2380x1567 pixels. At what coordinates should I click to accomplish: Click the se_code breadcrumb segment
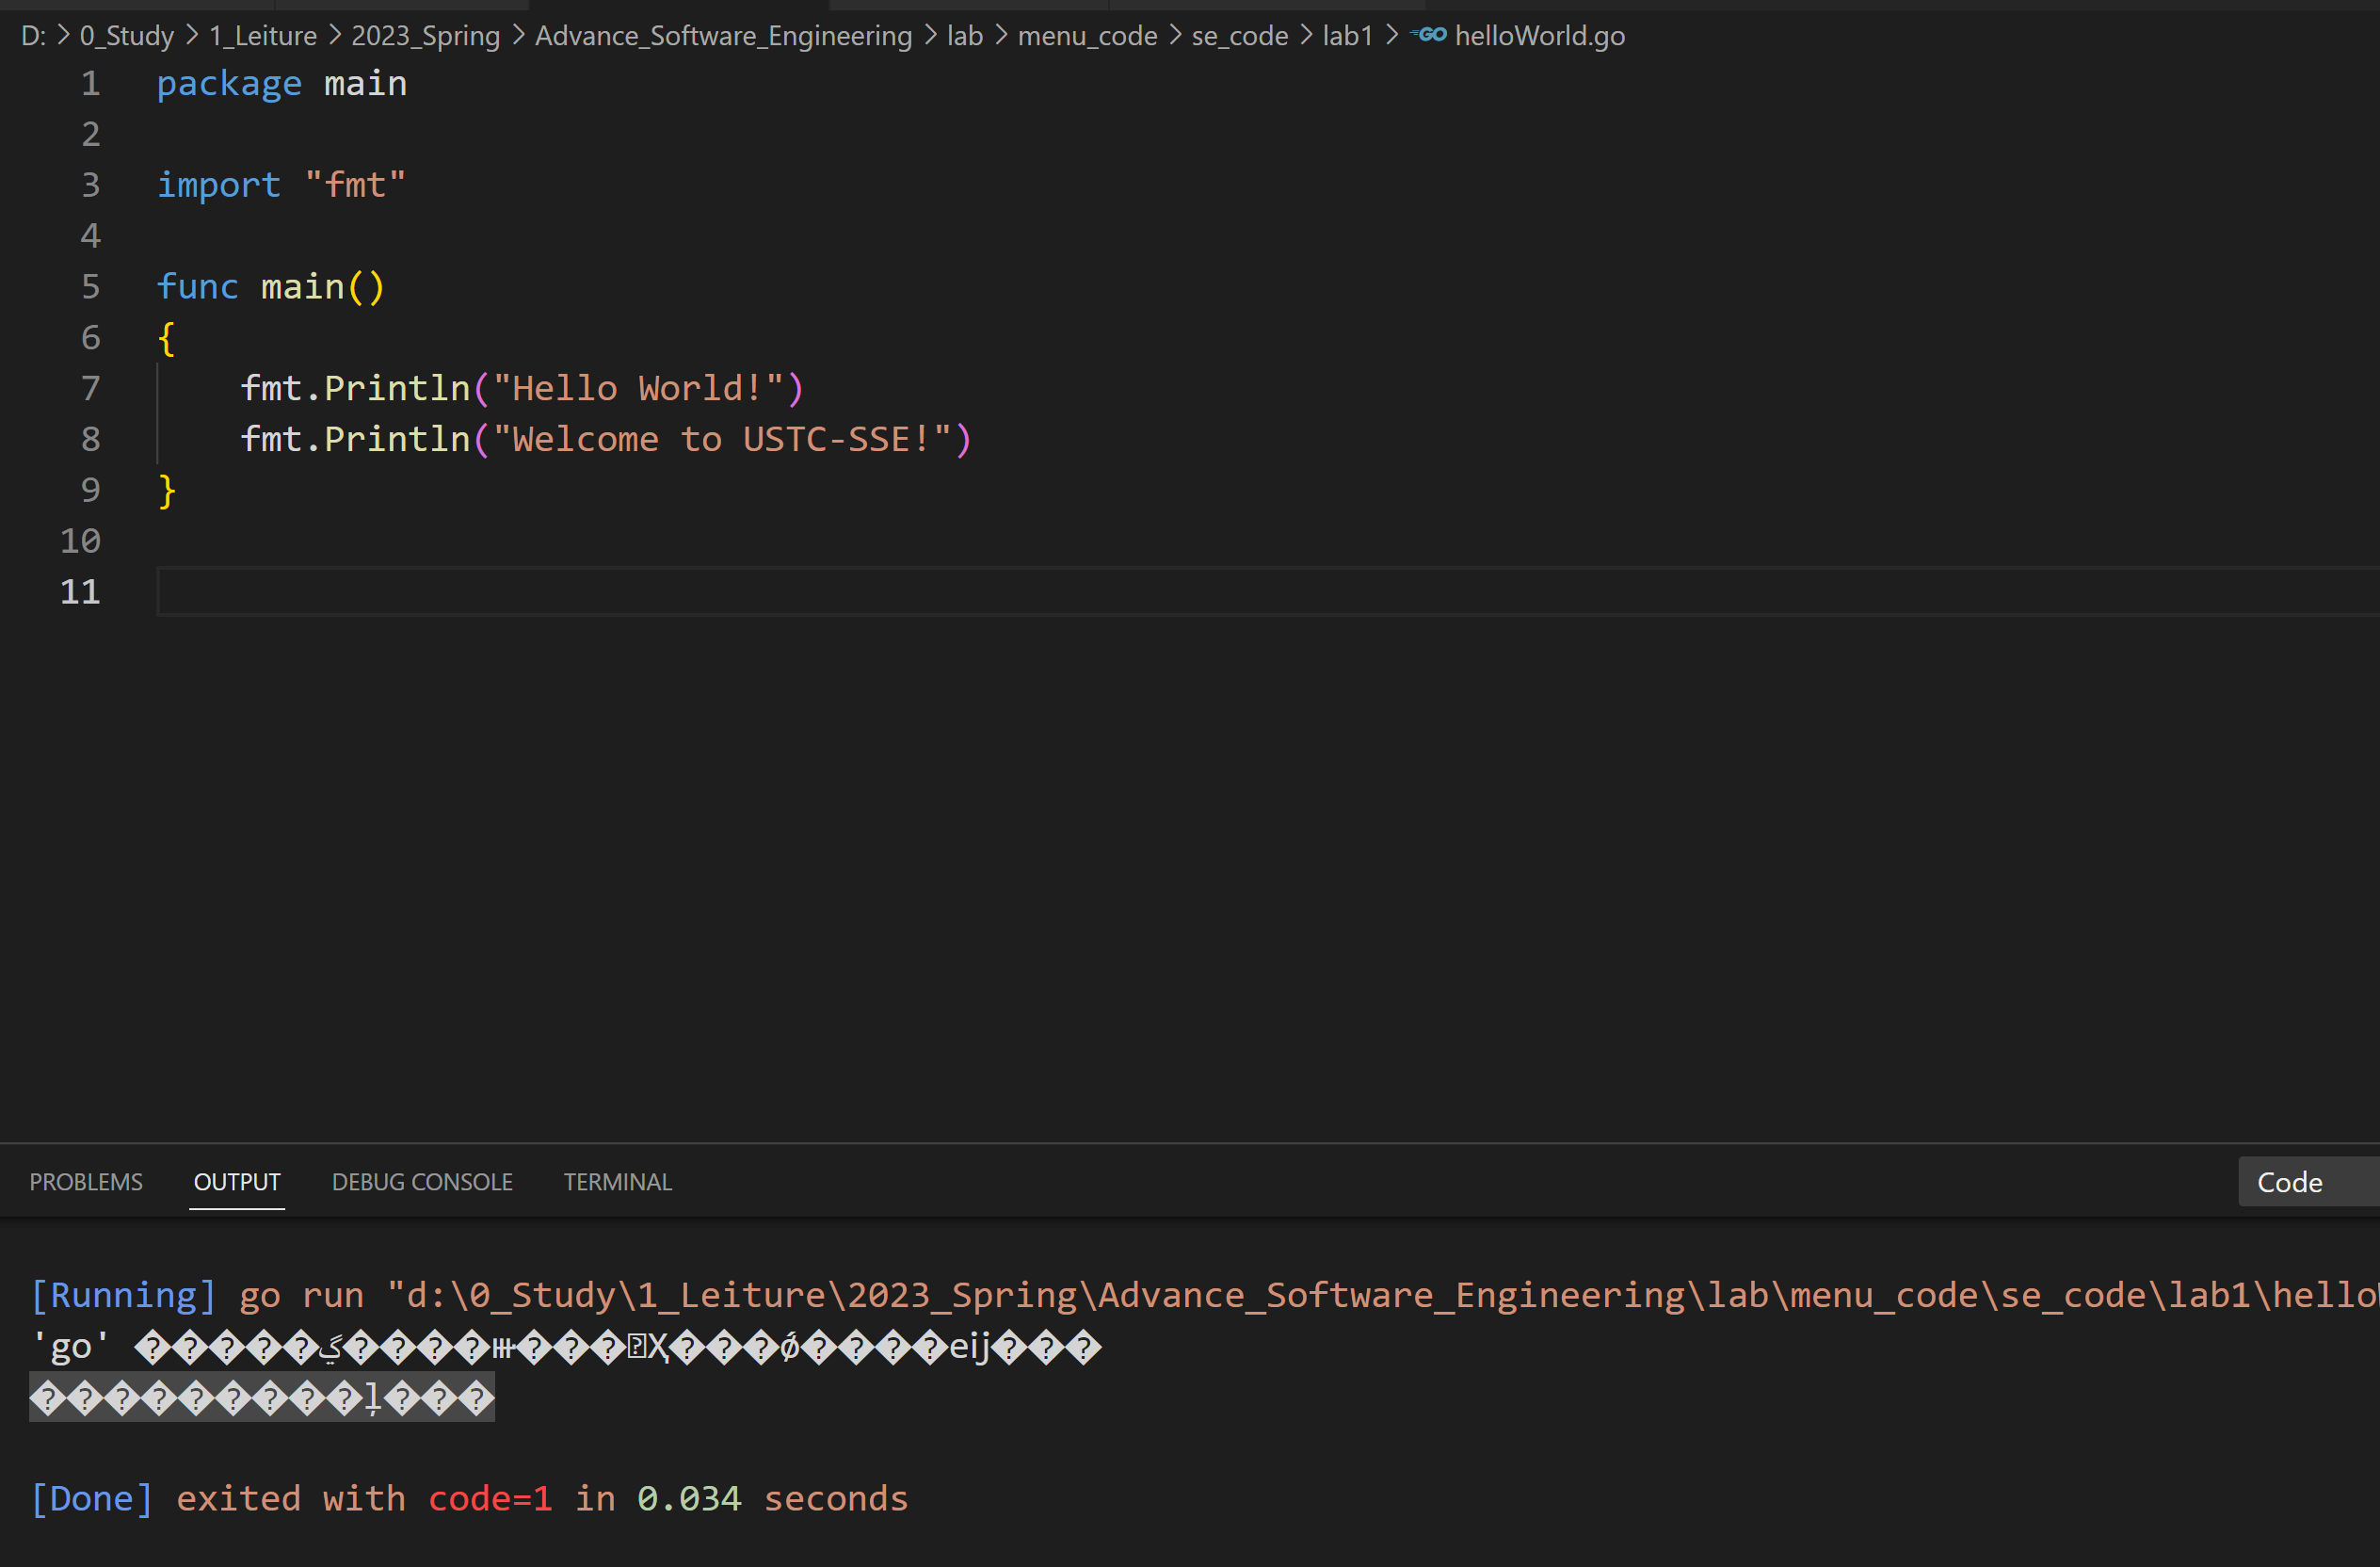point(1239,36)
